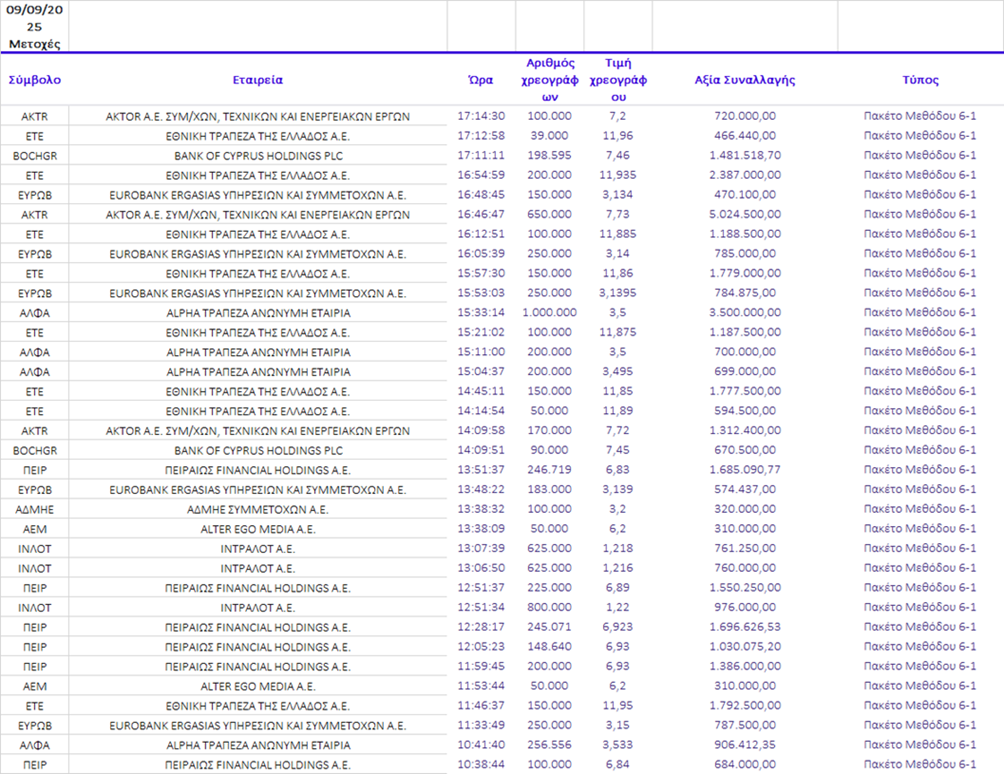Image resolution: width=1004 pixels, height=774 pixels.
Task: Click the Τιμή χρεογράφου column header
Action: pyautogui.click(x=618, y=80)
